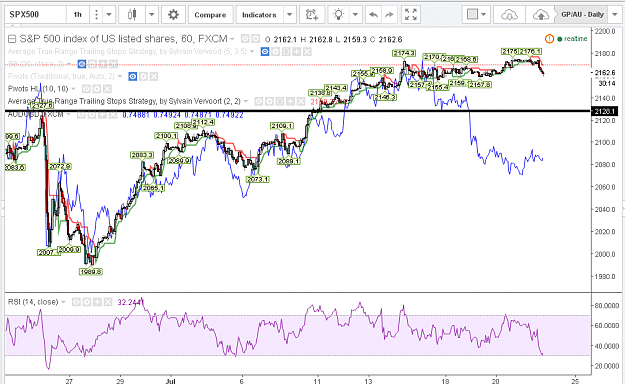
Task: Create a new alert with alarm-clock icon
Action: (312, 15)
